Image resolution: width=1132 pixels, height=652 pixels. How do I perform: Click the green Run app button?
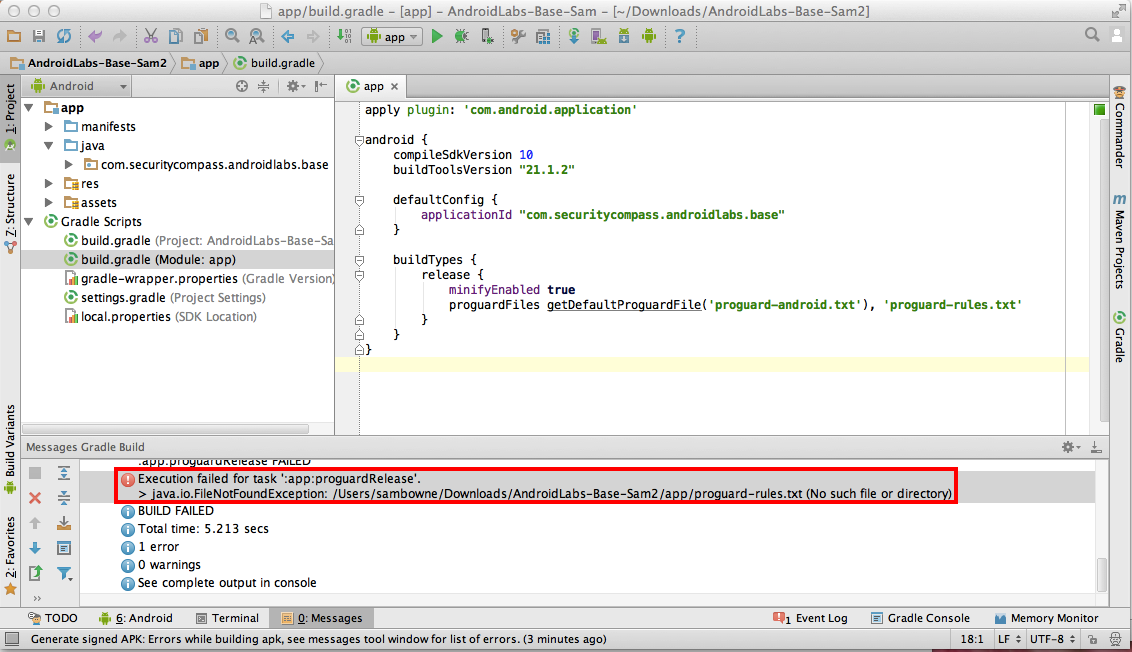coord(437,36)
